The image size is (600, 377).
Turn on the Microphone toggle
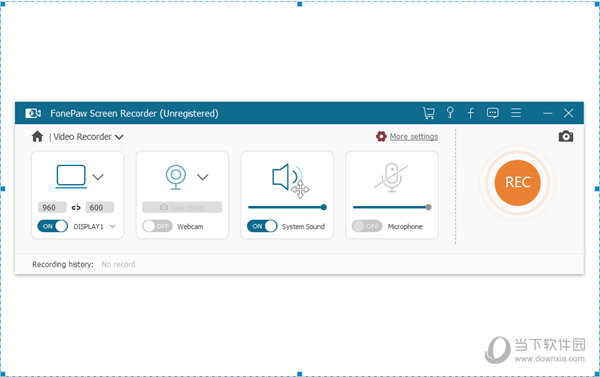(367, 226)
